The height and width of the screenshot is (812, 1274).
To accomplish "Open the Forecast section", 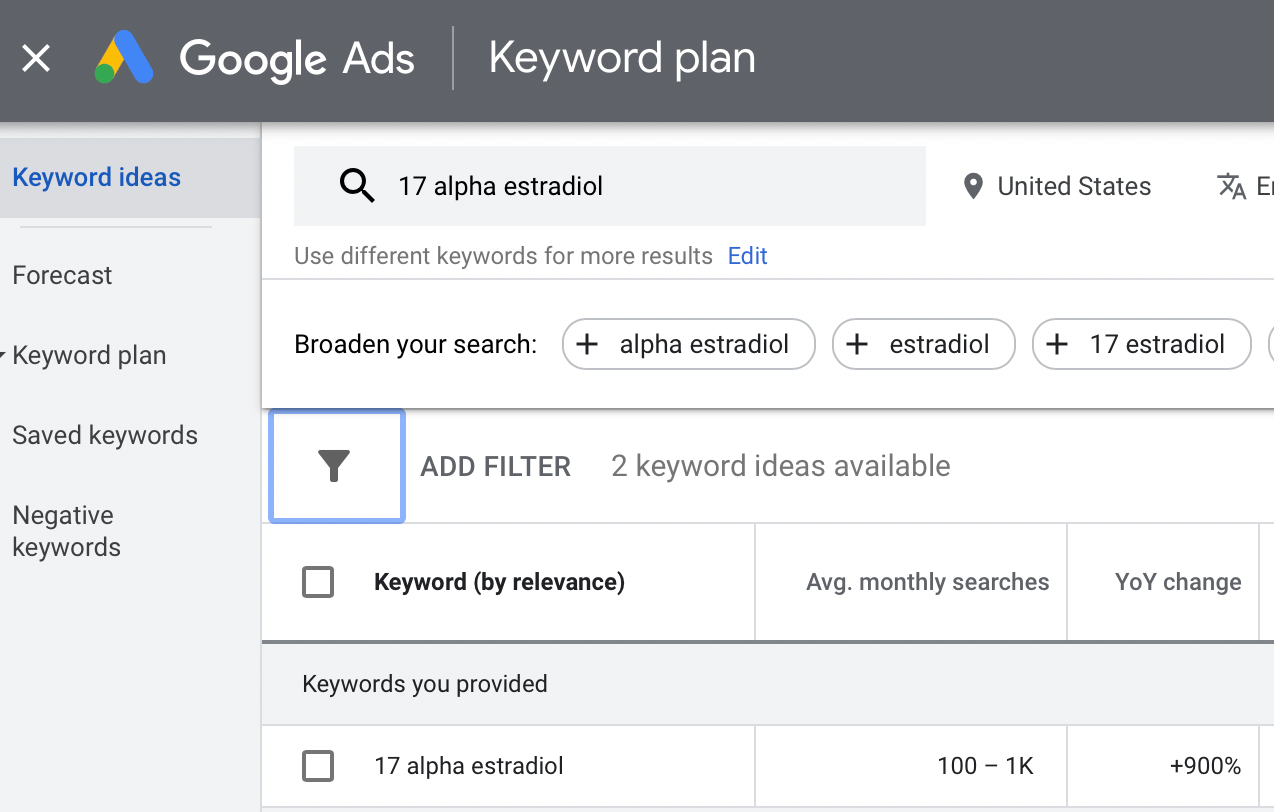I will pyautogui.click(x=62, y=275).
